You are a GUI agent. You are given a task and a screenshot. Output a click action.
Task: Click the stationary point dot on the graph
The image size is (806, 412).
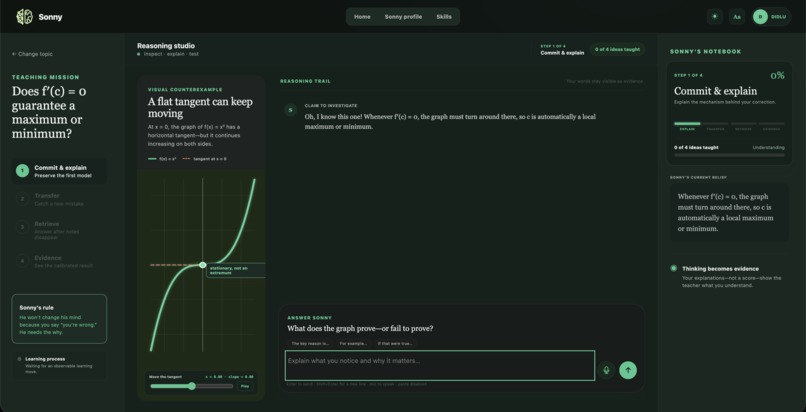203,265
